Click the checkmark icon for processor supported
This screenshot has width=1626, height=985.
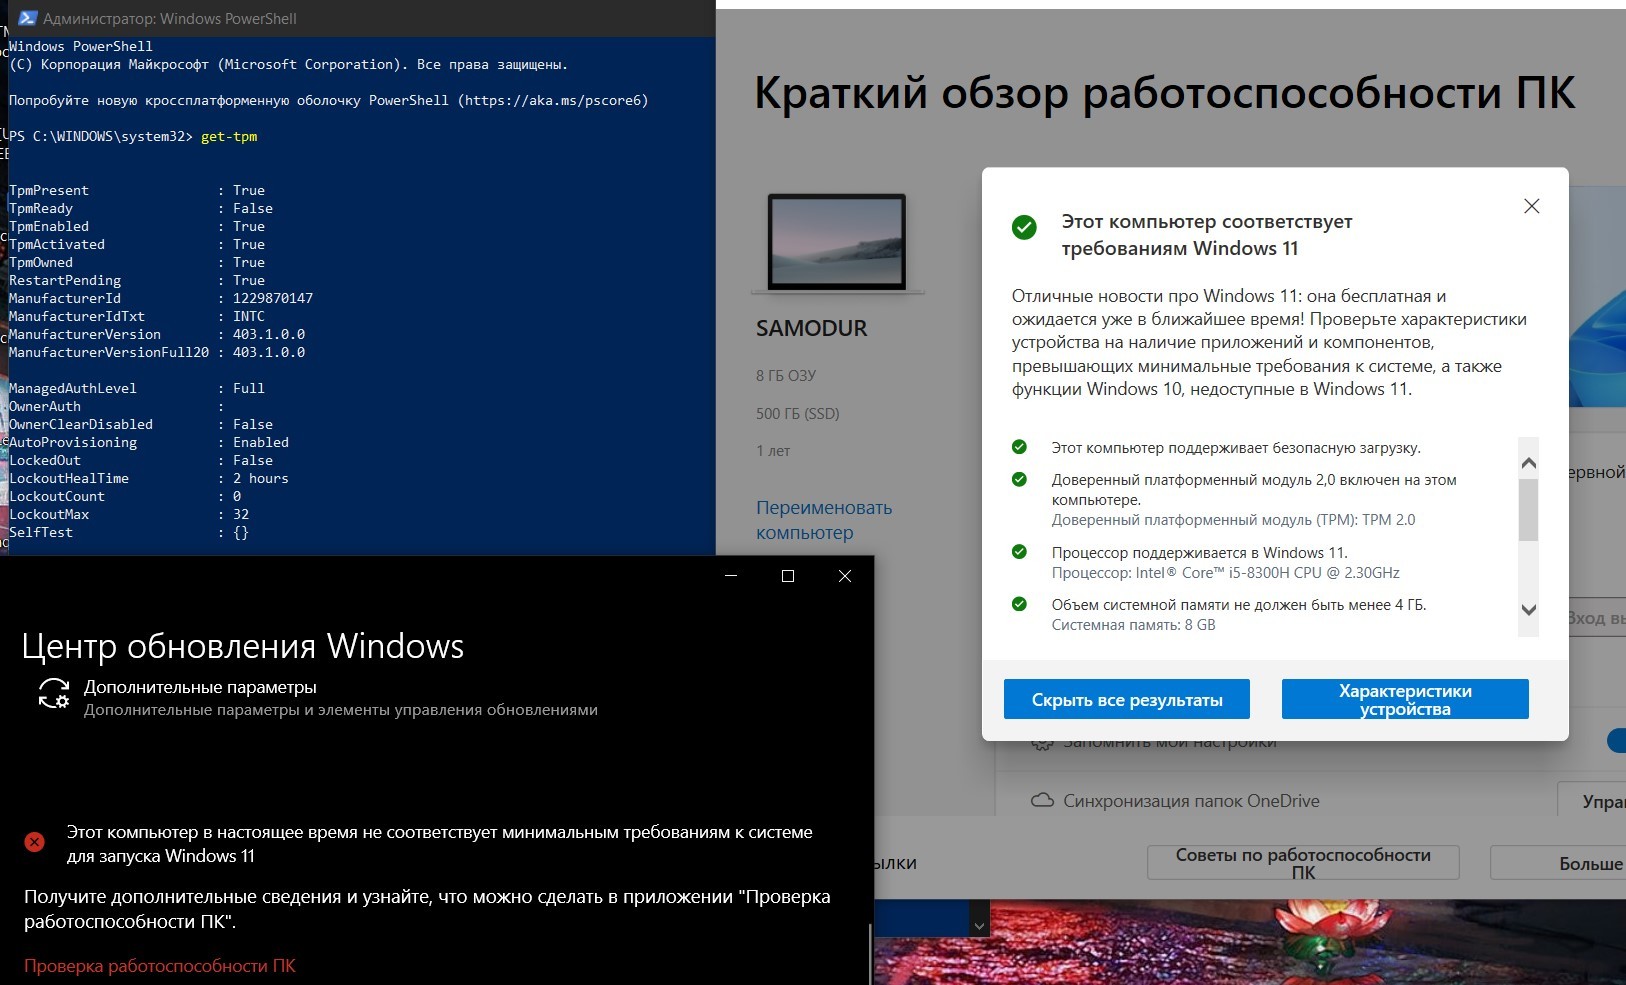[x=1019, y=552]
